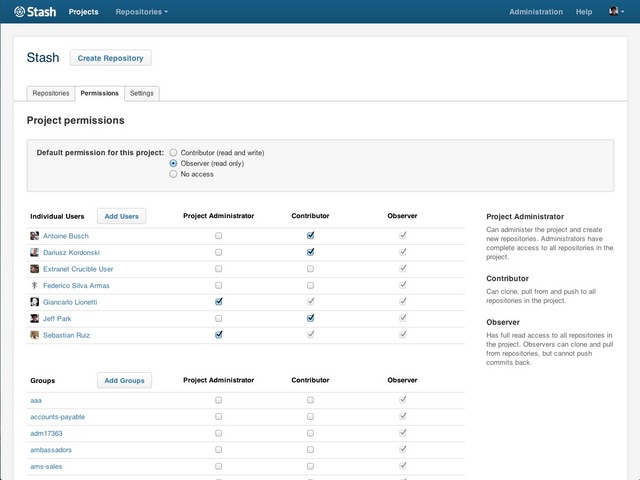
Task: Click Extranet Crucible User's avatar icon
Action: click(35, 269)
